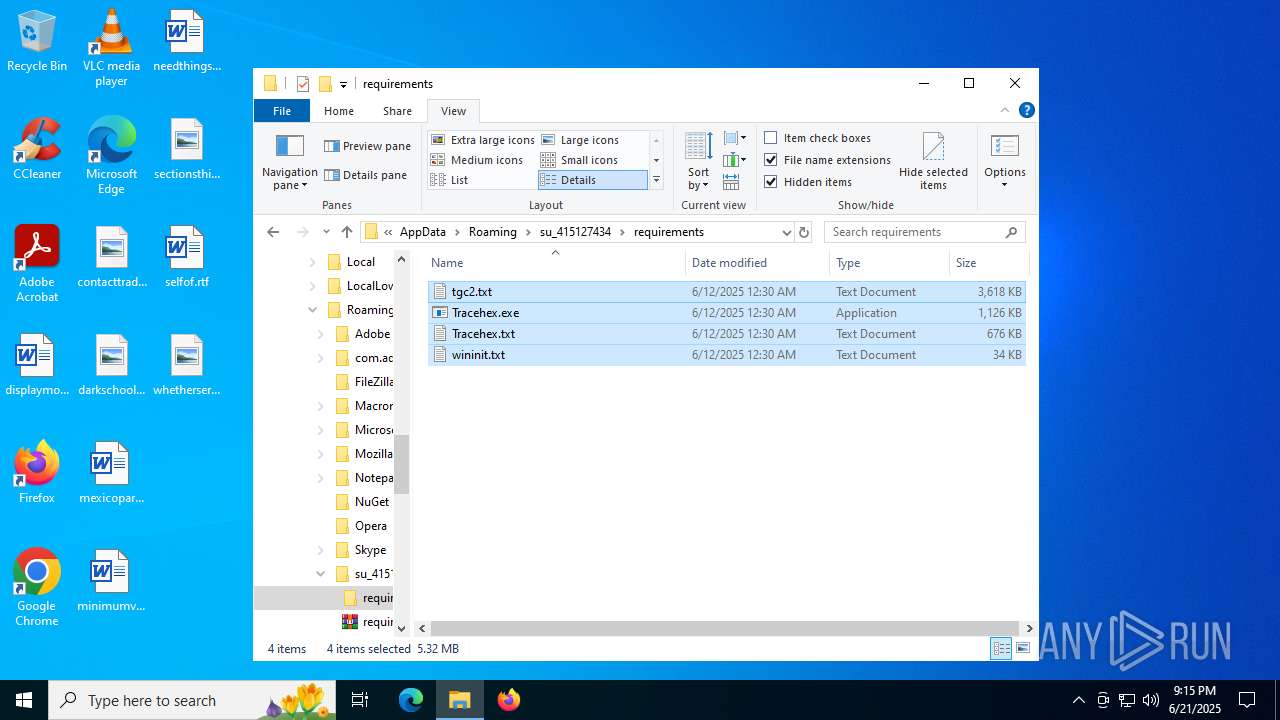Open Task View on taskbar
The width and height of the screenshot is (1280, 720).
coord(360,700)
